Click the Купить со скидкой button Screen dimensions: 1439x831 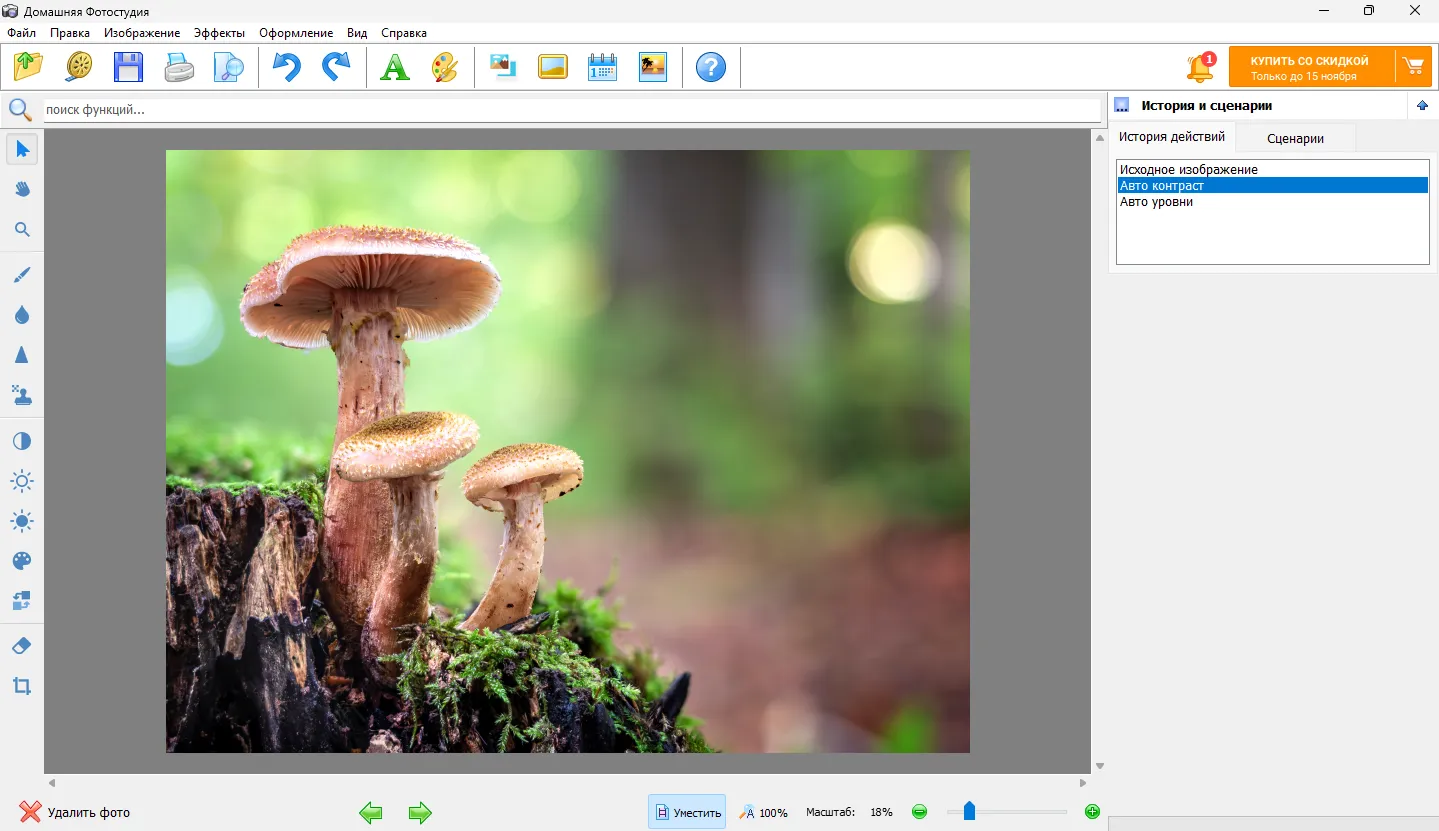point(1309,67)
